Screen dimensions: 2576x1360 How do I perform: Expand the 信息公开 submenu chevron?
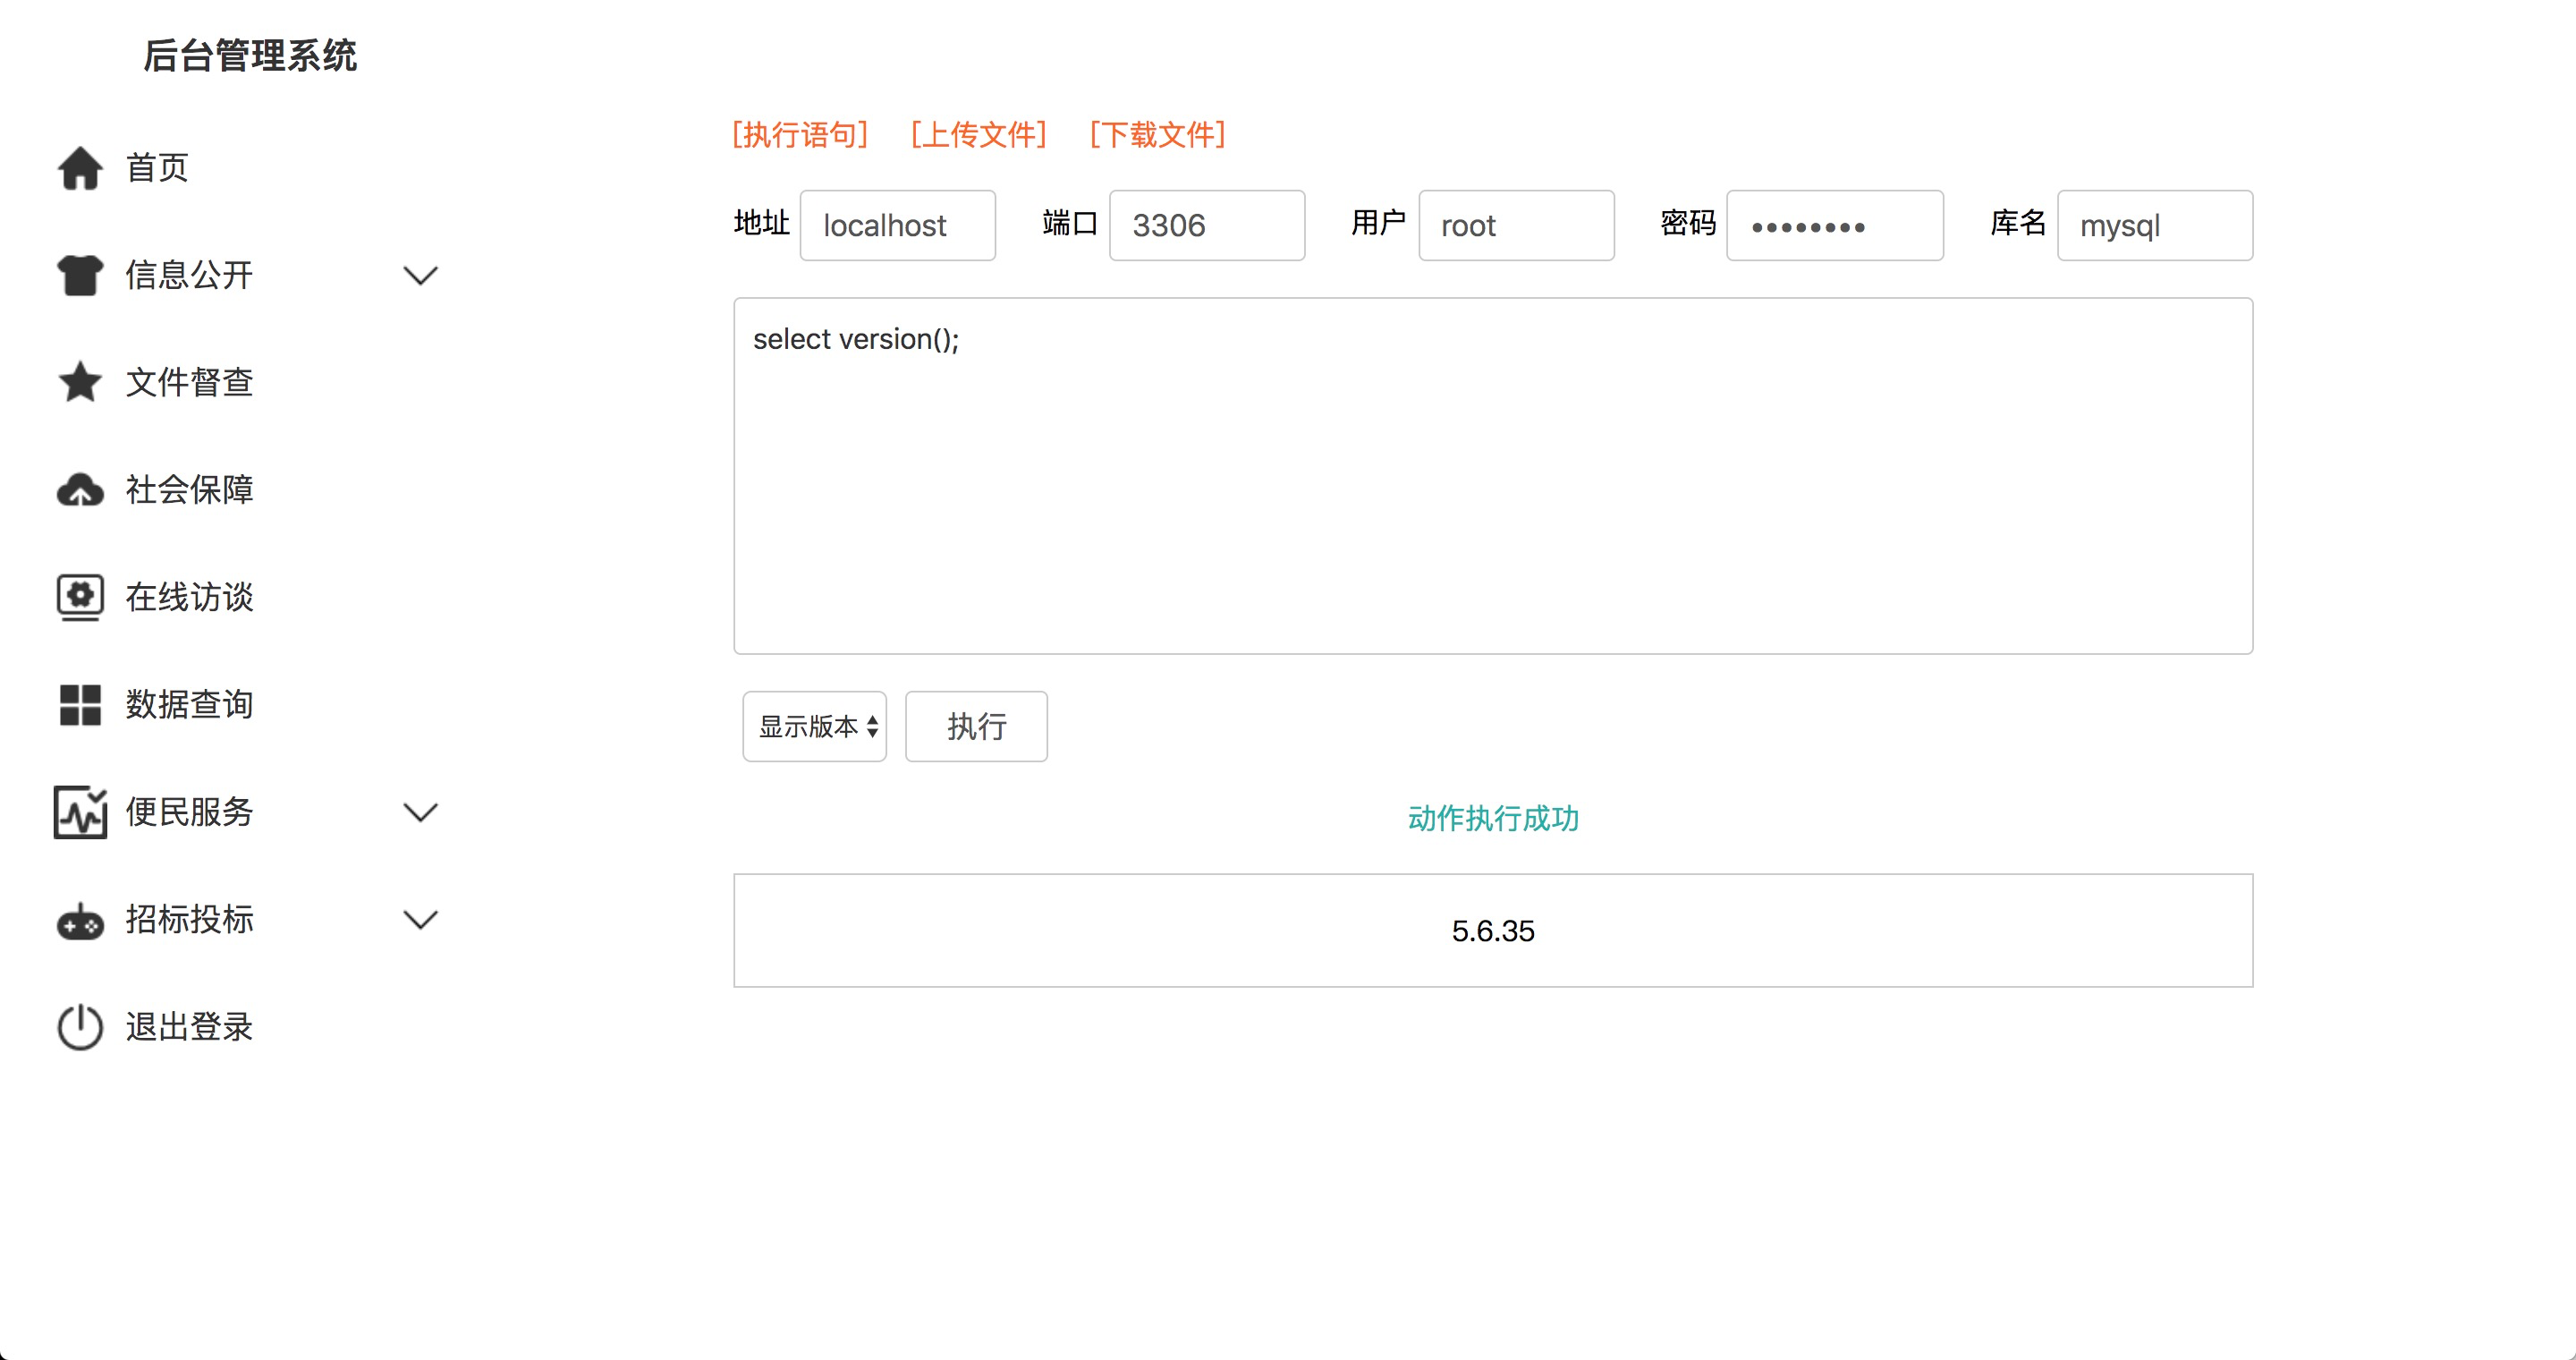420,275
